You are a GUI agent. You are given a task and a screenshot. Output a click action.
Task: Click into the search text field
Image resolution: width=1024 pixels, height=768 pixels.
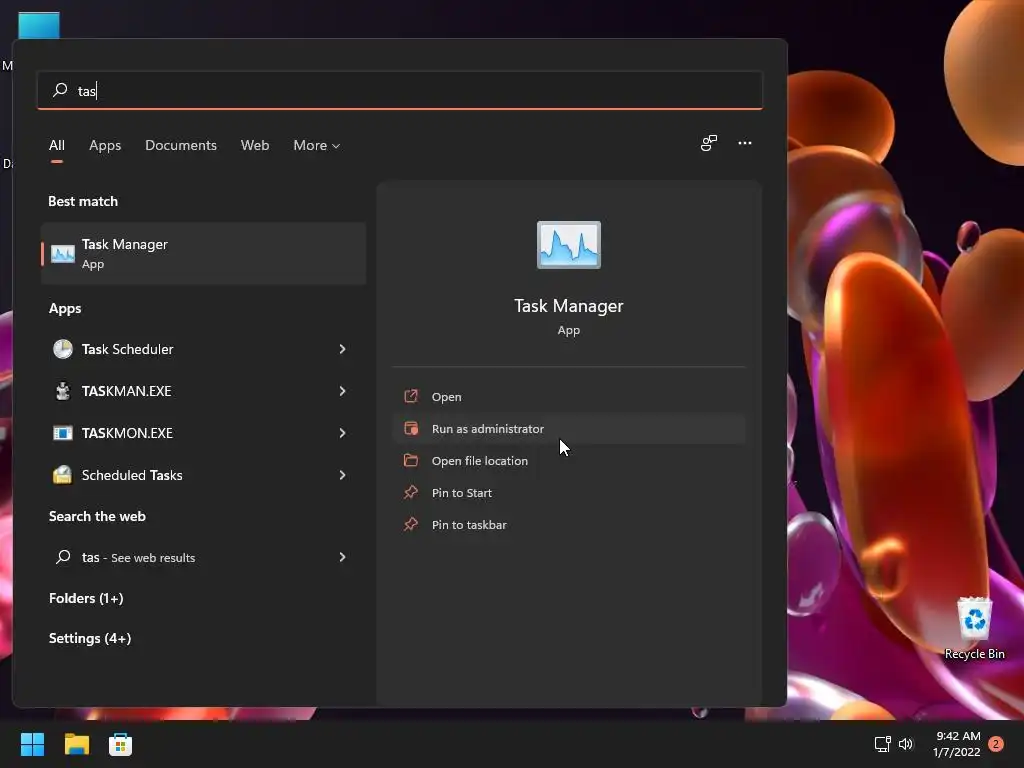400,90
